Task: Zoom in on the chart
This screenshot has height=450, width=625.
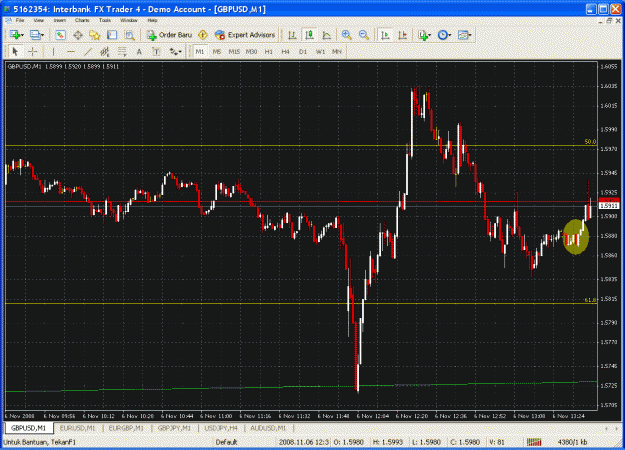Action: [346, 35]
